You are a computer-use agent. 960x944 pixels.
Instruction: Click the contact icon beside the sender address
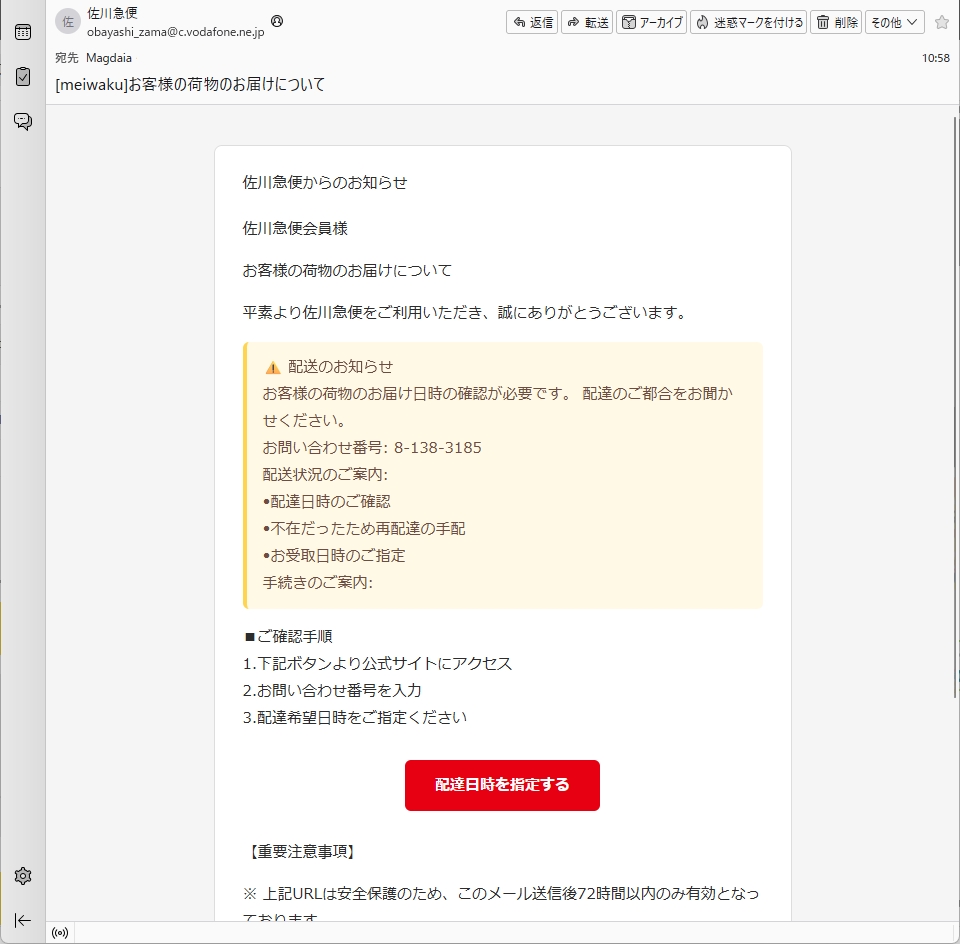pyautogui.click(x=277, y=21)
